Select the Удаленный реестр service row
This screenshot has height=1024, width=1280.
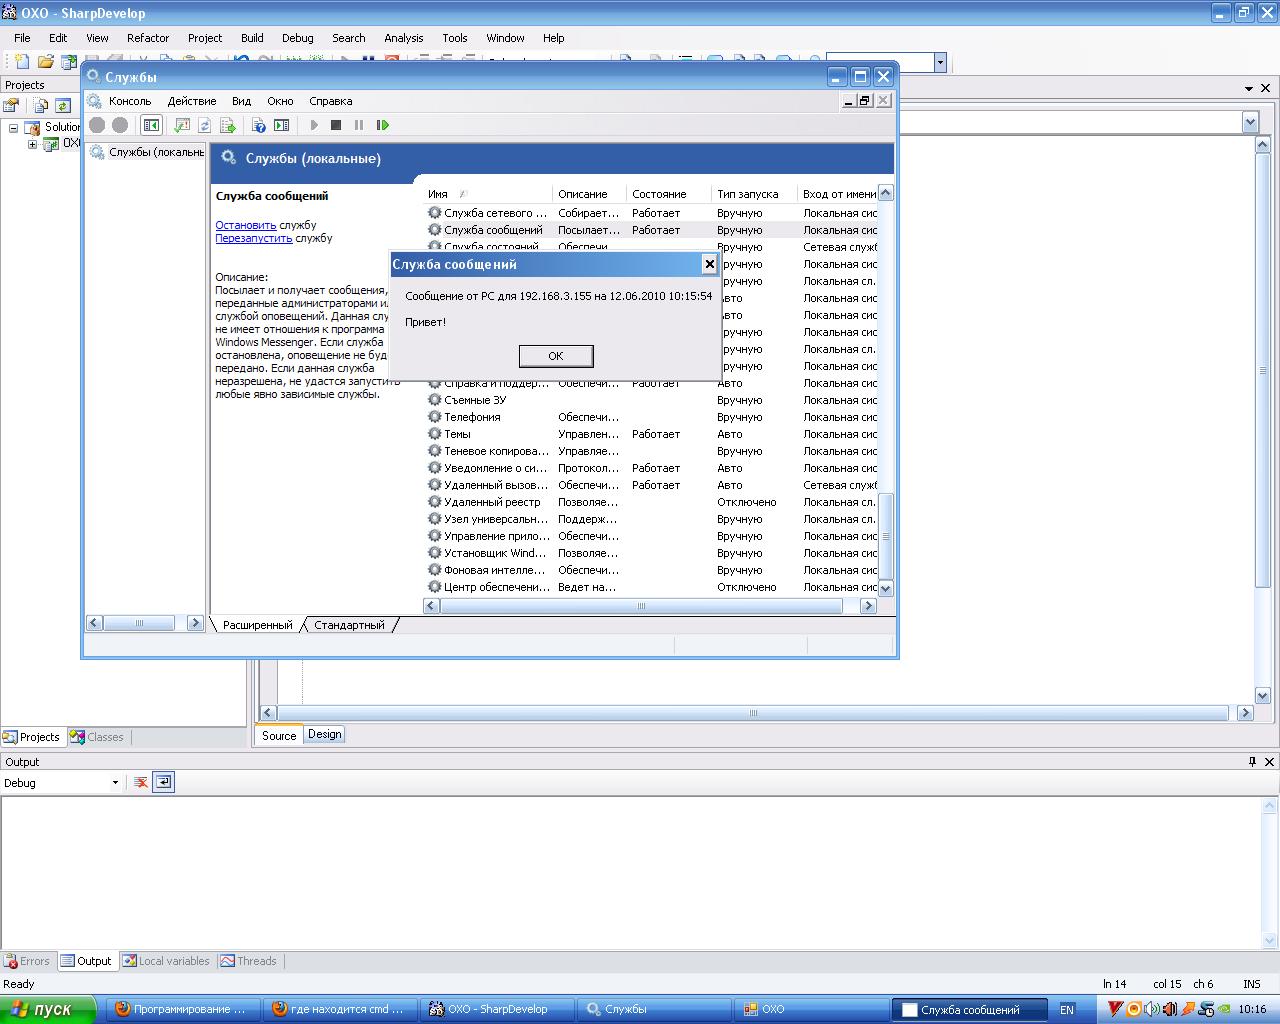point(651,502)
